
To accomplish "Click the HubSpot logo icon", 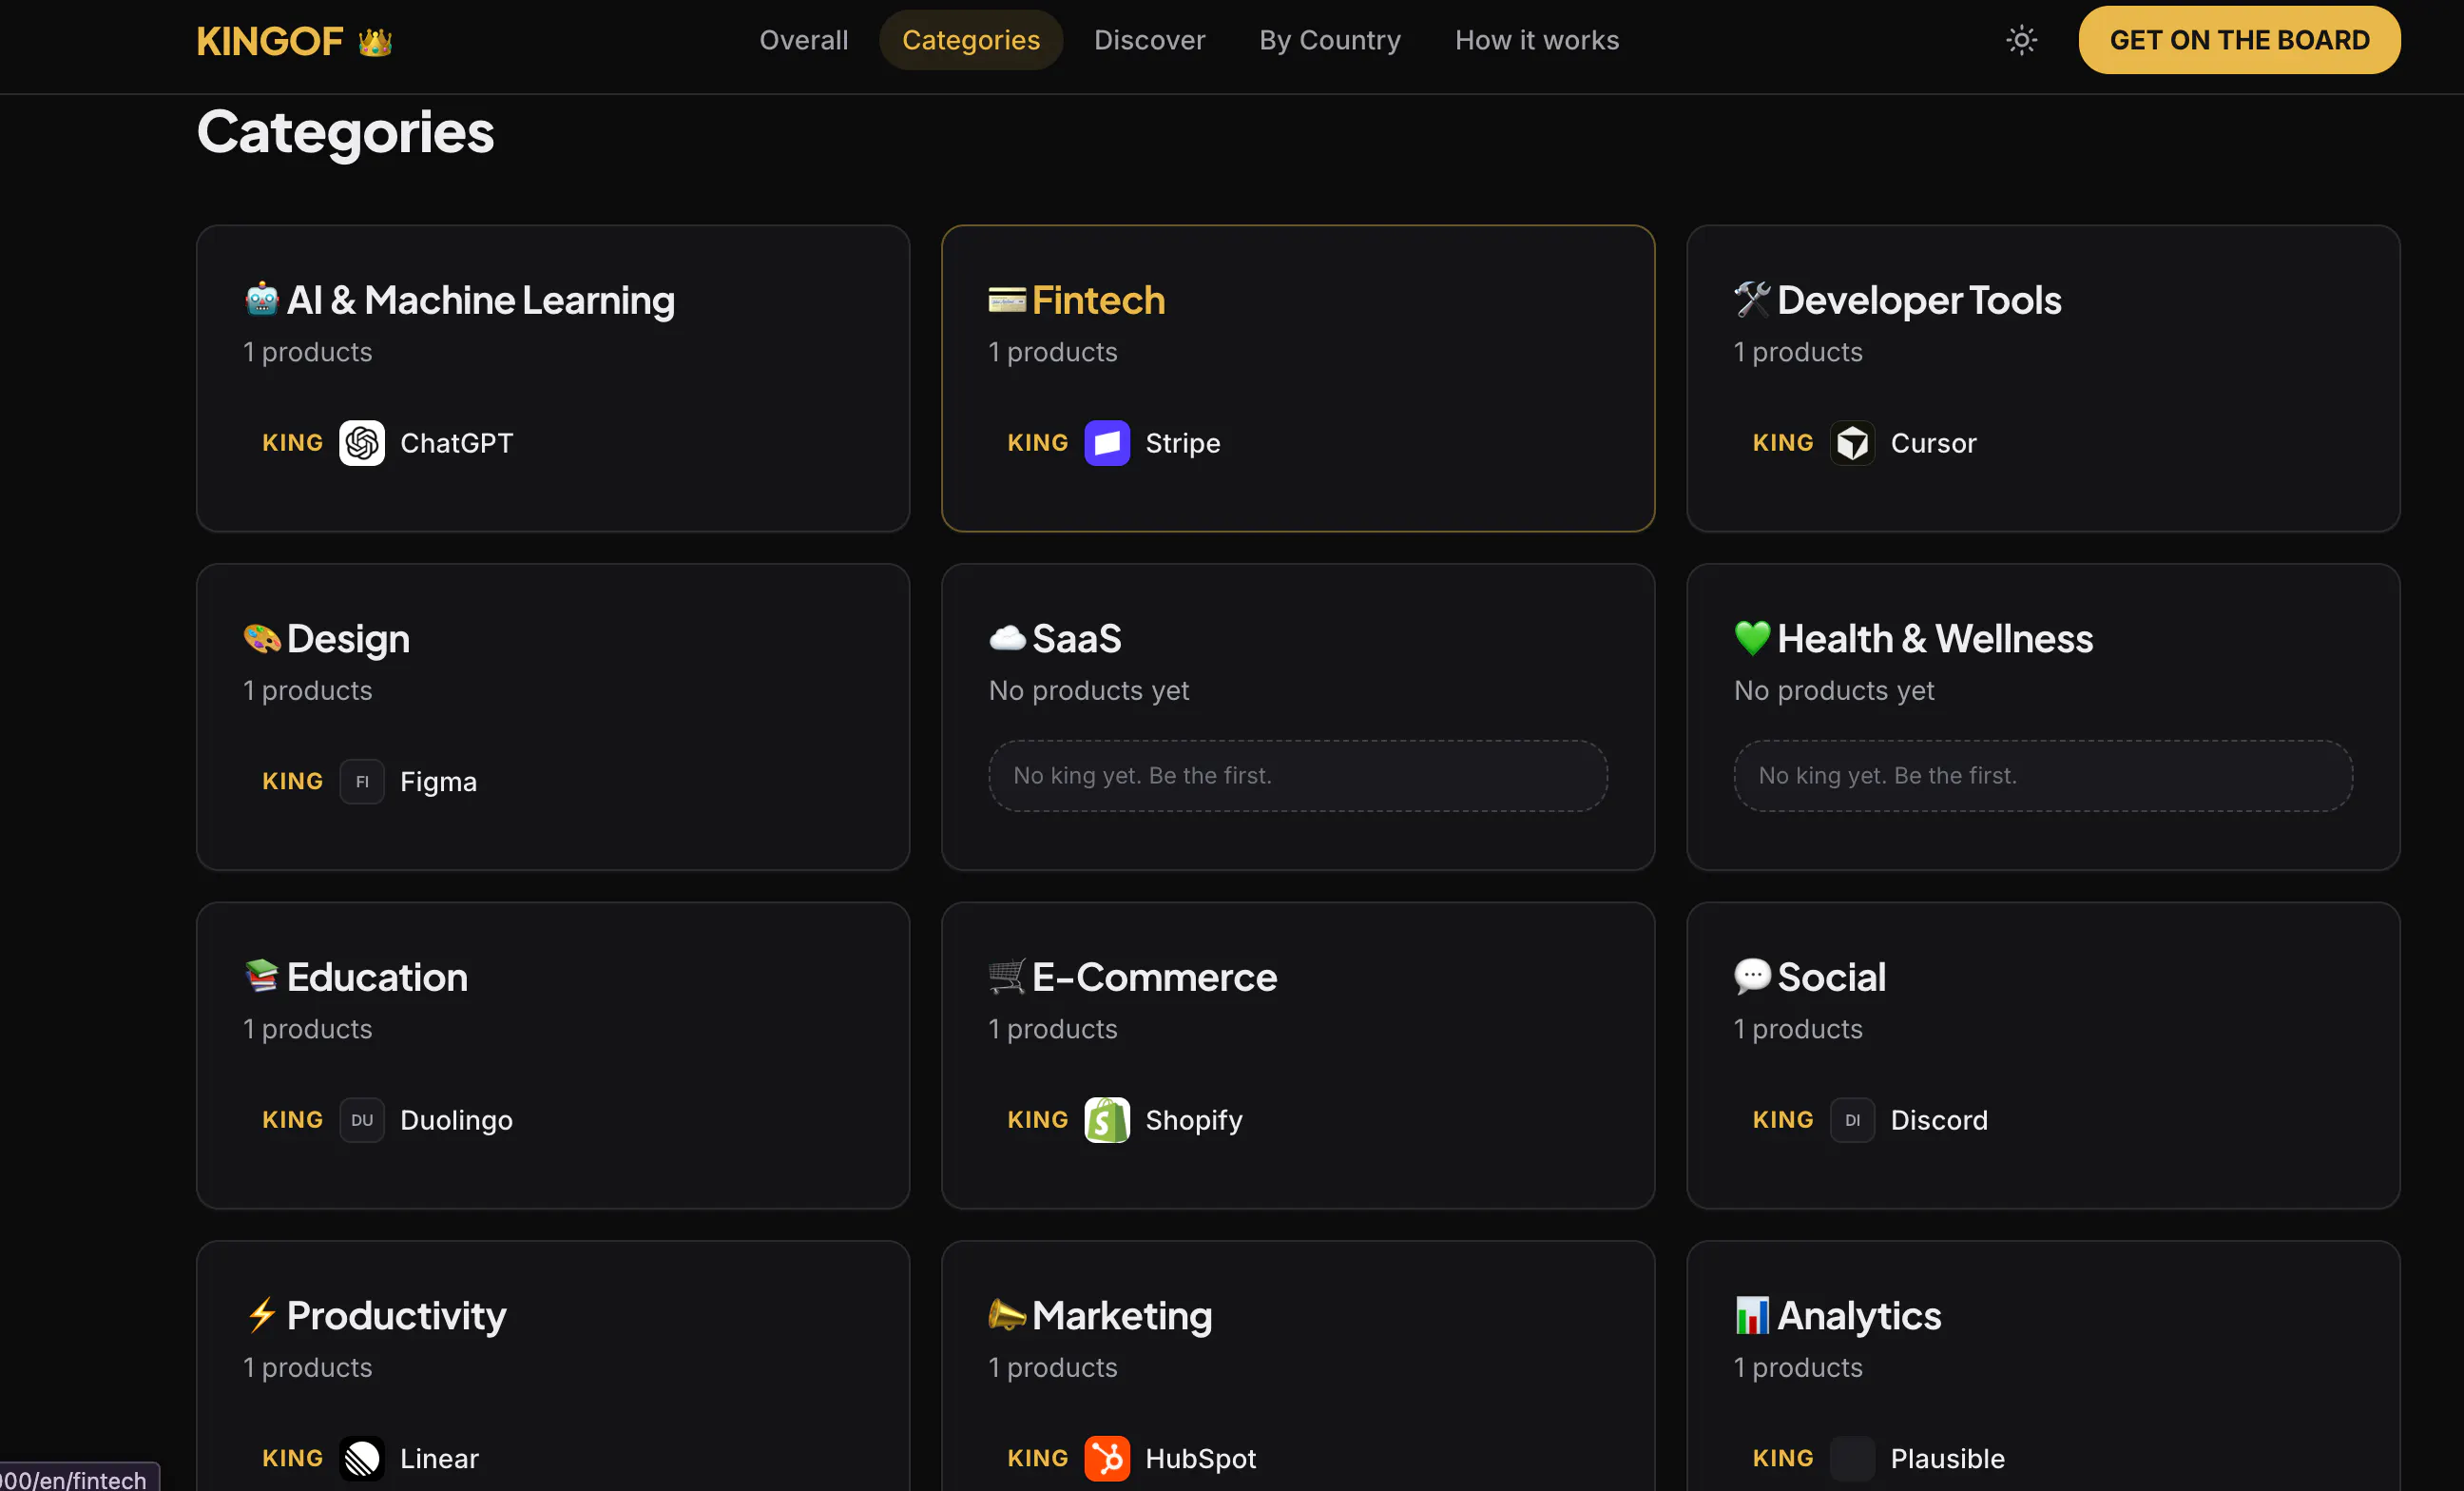I will point(1107,1459).
